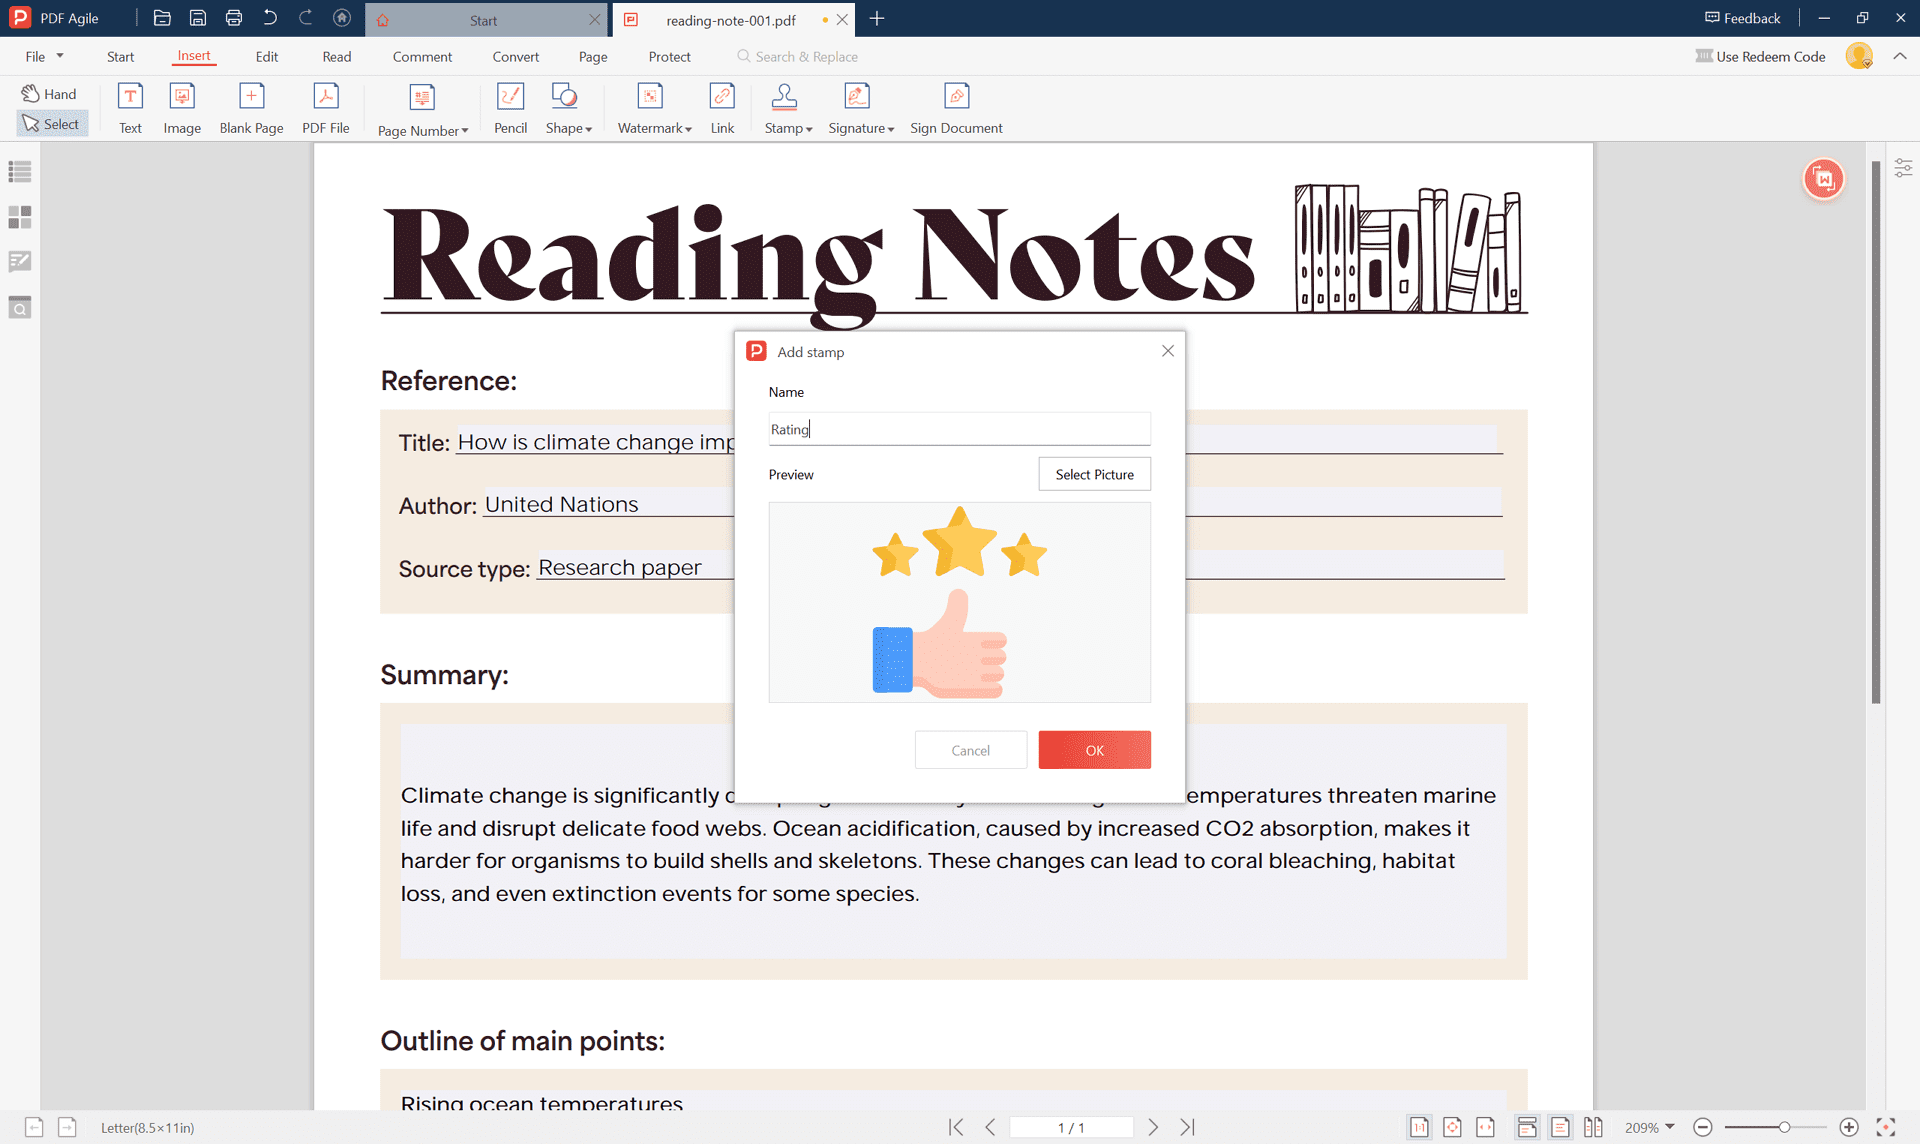The width and height of the screenshot is (1920, 1144).
Task: Click the red floating convert button
Action: coord(1824,179)
